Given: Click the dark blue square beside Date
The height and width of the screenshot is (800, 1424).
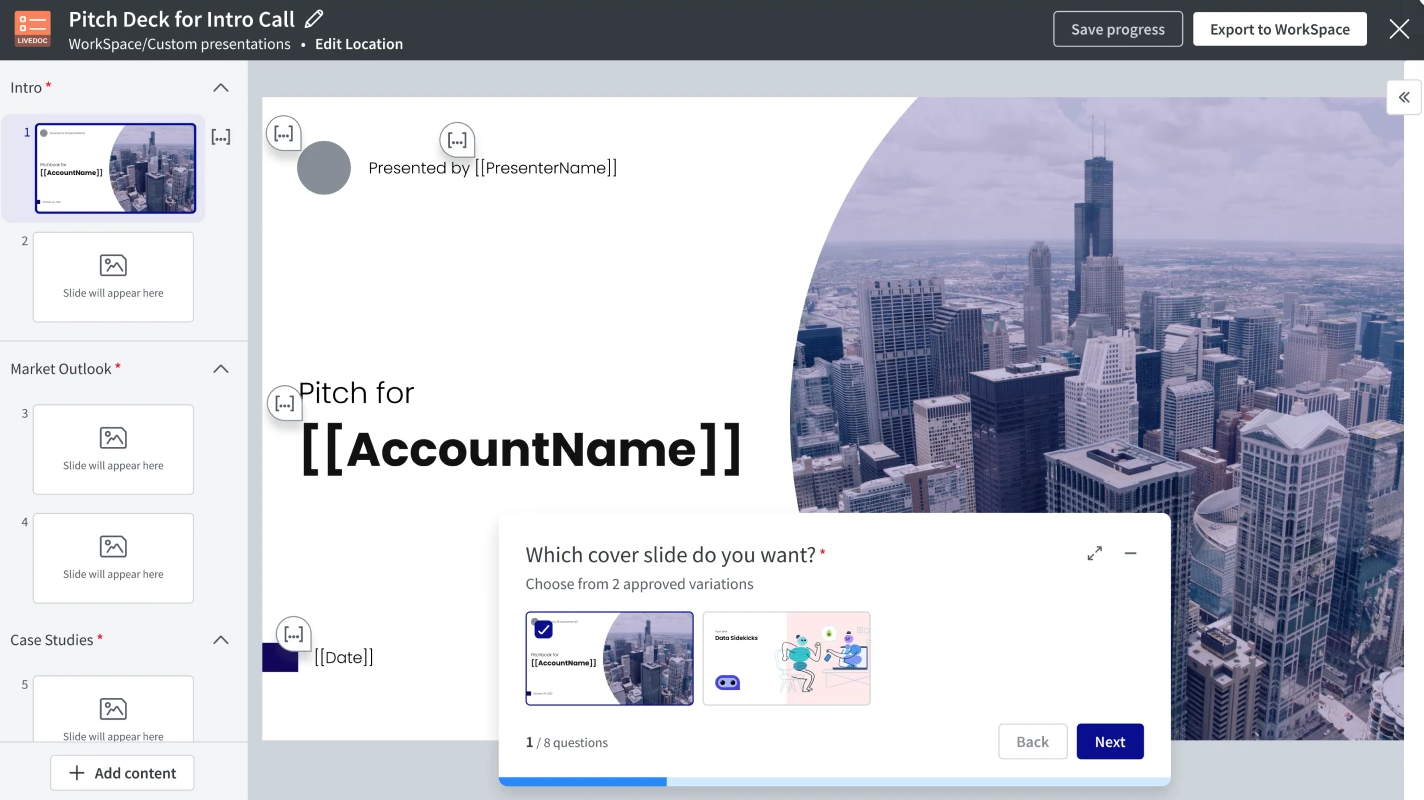Looking at the screenshot, I should 280,657.
